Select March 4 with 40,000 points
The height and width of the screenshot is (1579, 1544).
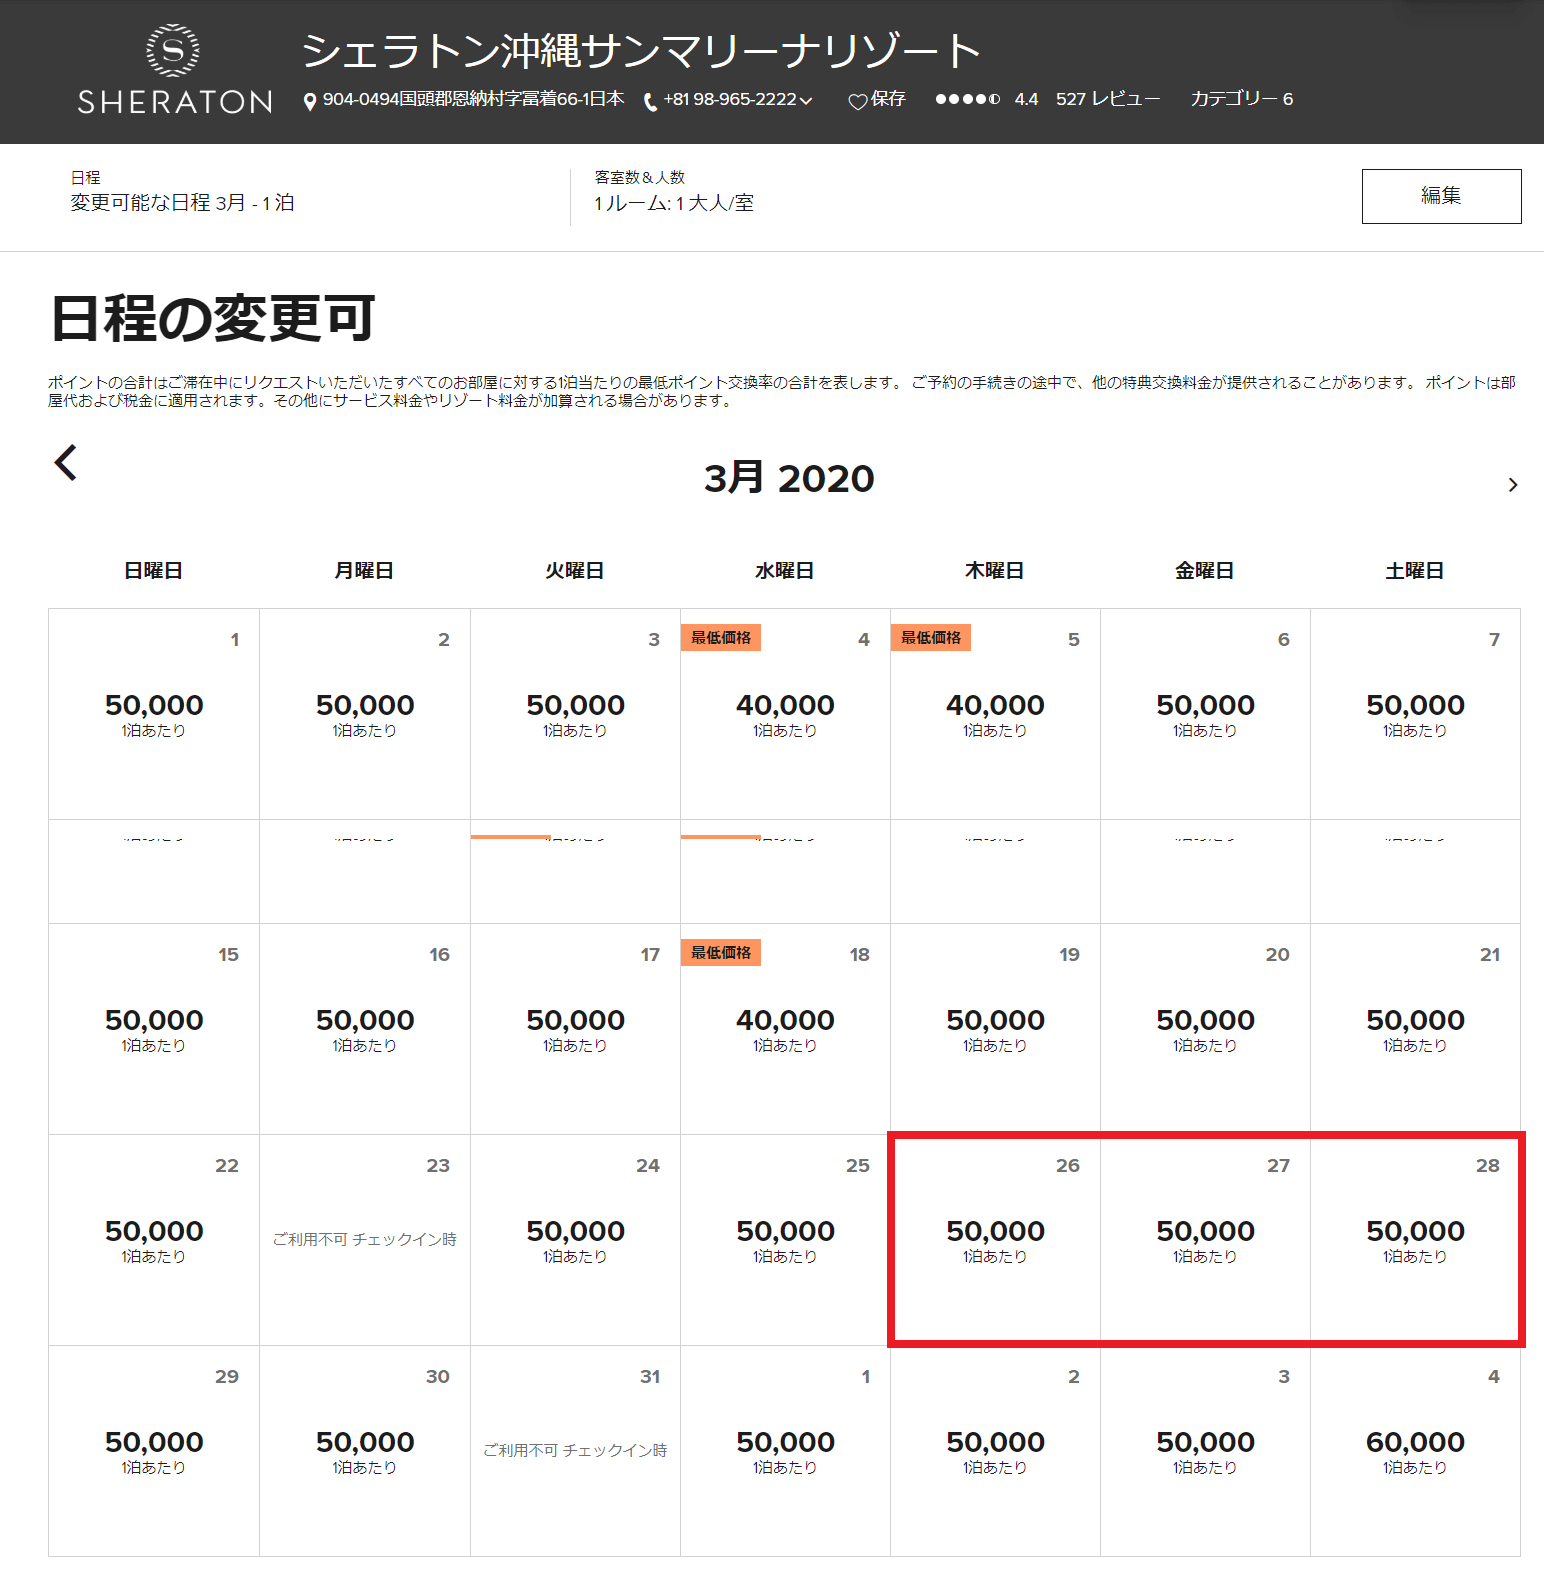point(785,714)
